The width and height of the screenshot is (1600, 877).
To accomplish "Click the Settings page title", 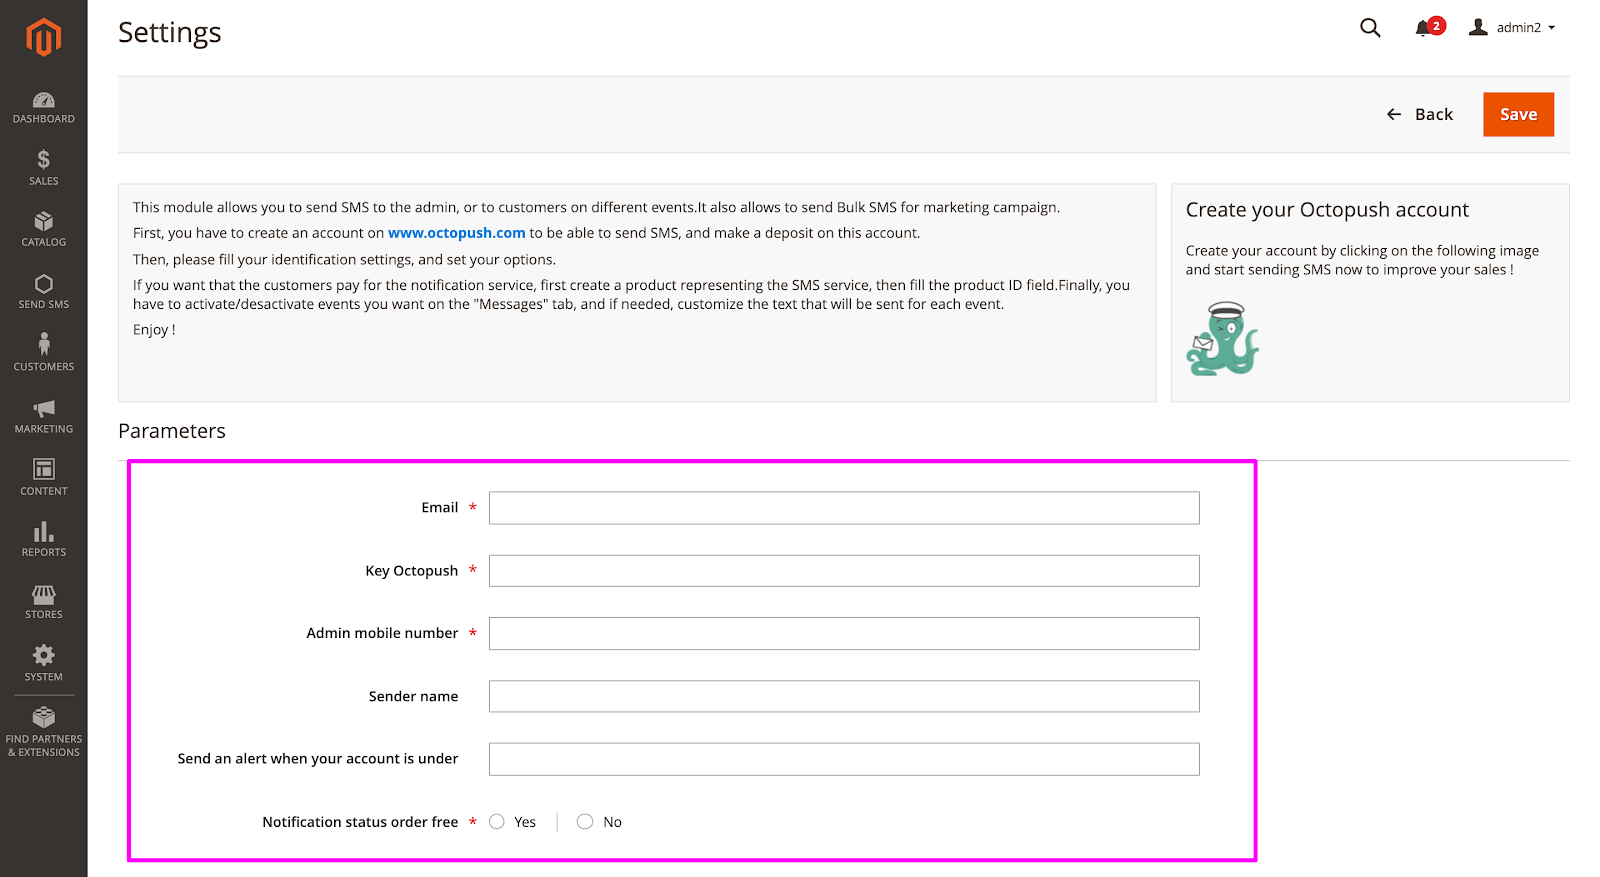I will 170,32.
